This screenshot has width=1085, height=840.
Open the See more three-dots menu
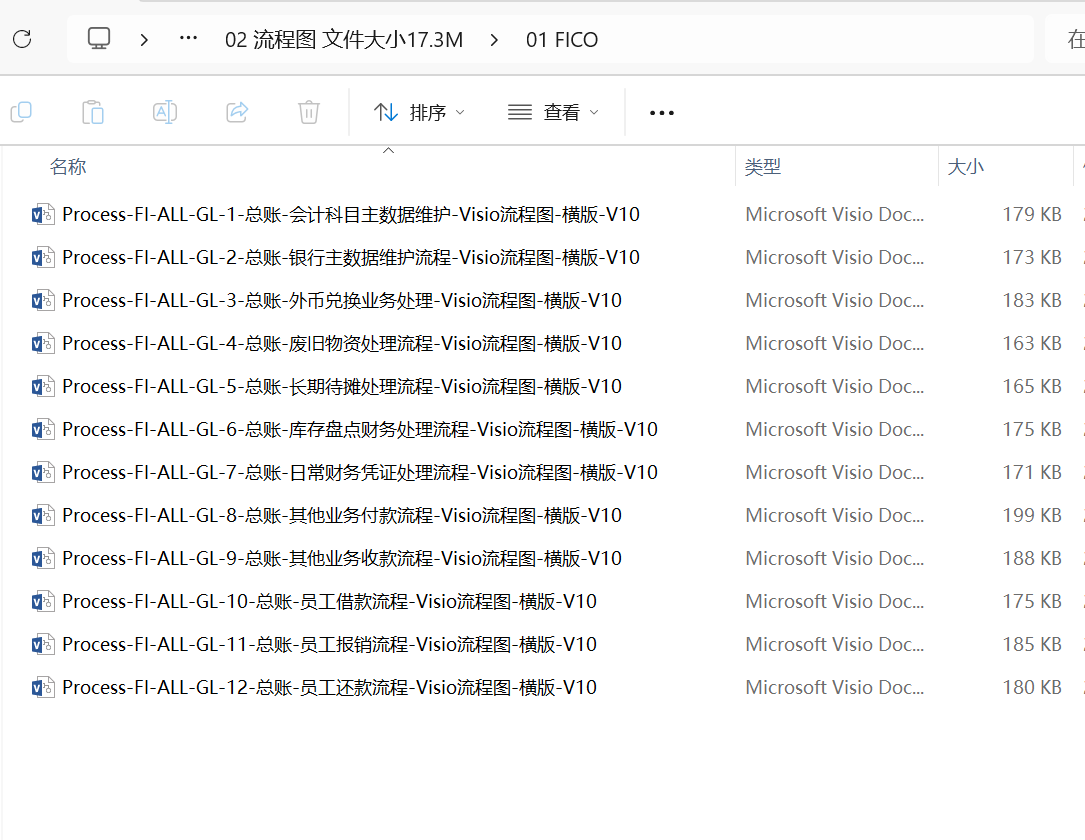click(662, 112)
